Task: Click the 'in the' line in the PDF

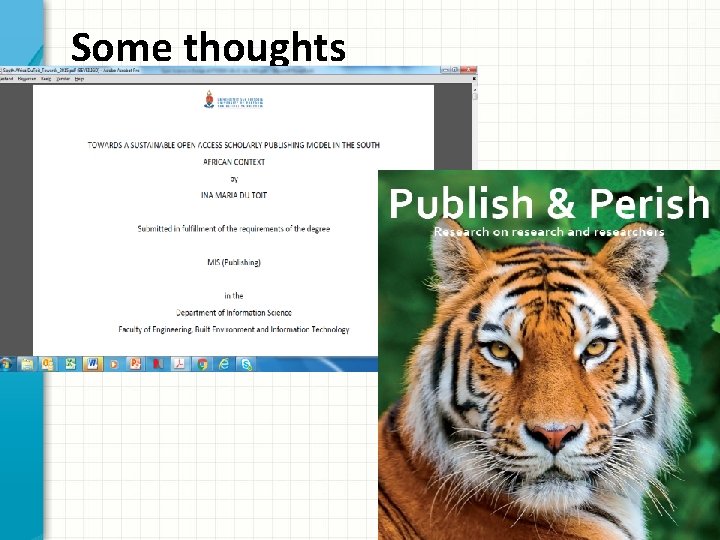Action: tap(234, 296)
